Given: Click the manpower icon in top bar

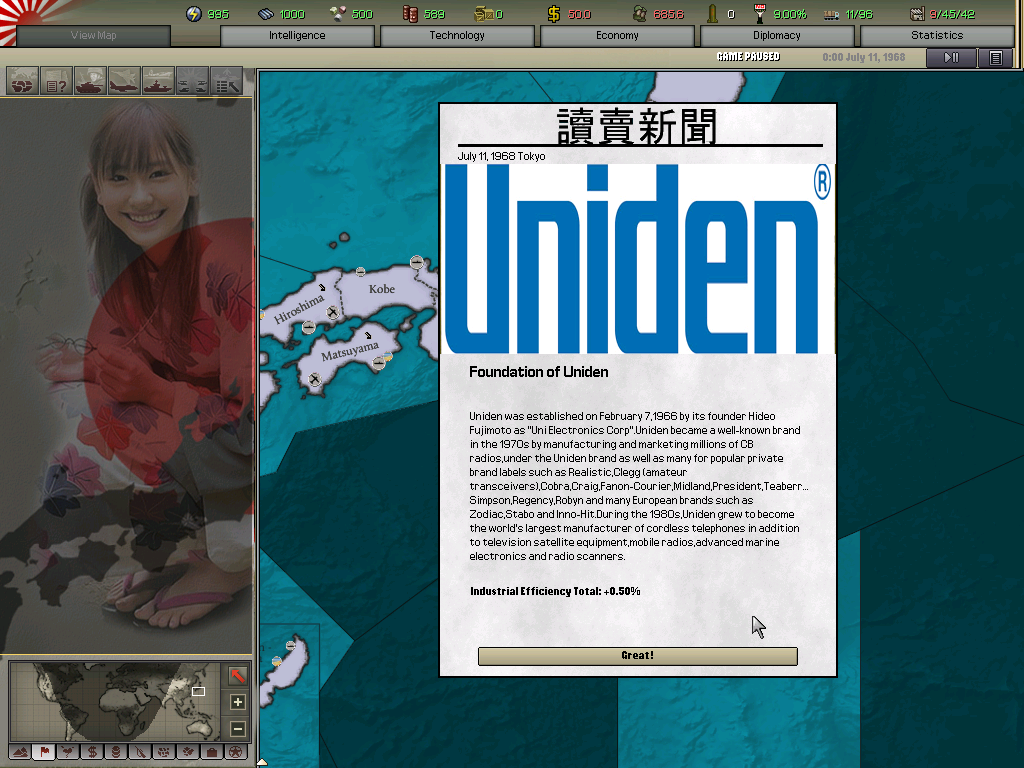Looking at the screenshot, I should pyautogui.click(x=713, y=14).
